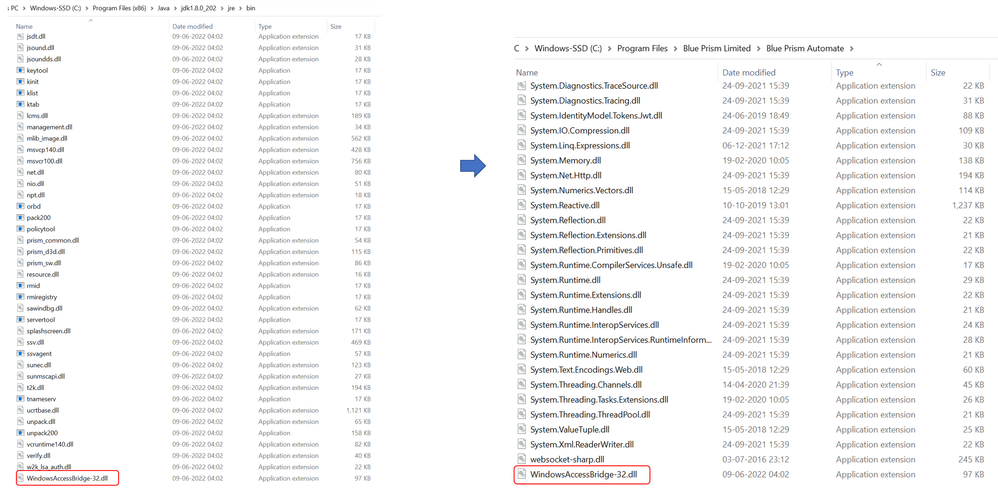Select System.Runtime.CompilerServices.Unsafe.dll file name
The height and width of the screenshot is (496, 998).
coord(611,265)
